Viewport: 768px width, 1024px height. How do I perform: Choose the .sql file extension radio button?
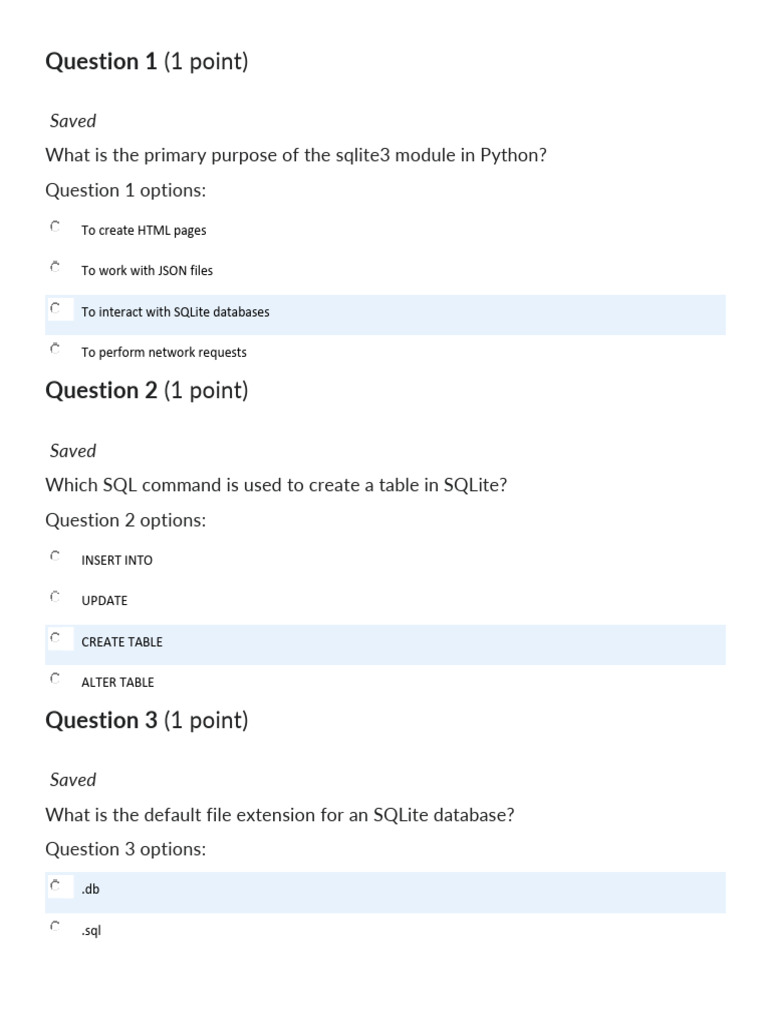pyautogui.click(x=55, y=927)
